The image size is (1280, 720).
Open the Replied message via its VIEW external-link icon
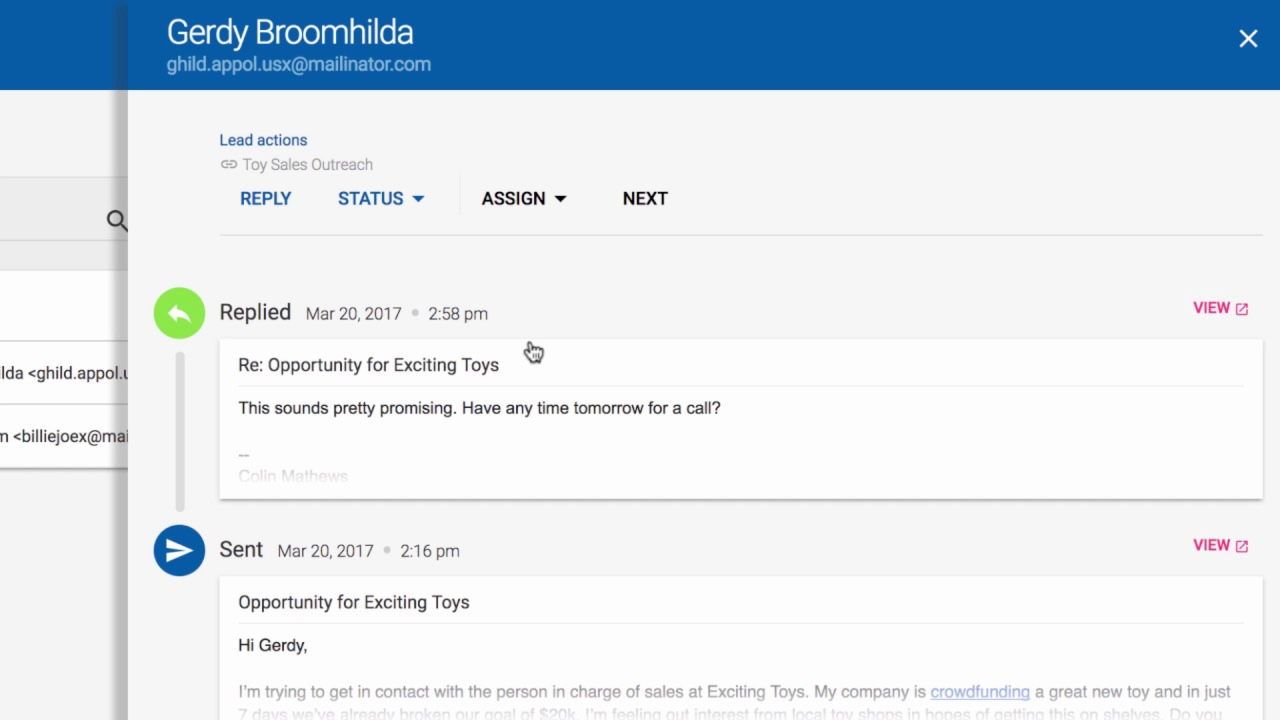pos(1242,309)
